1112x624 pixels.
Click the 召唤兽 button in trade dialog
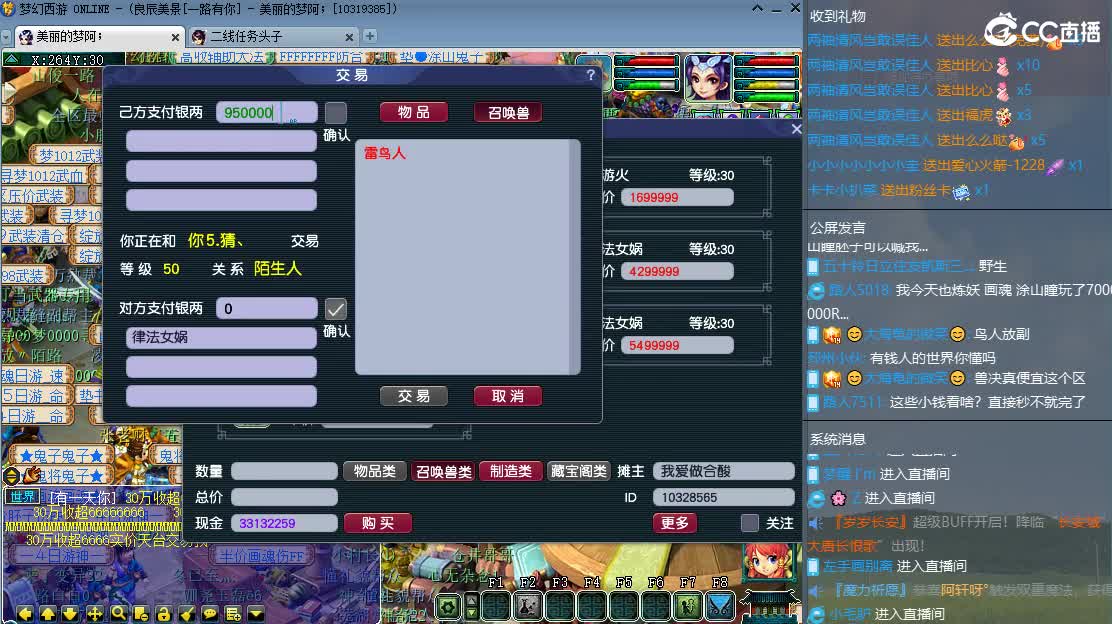pos(508,113)
